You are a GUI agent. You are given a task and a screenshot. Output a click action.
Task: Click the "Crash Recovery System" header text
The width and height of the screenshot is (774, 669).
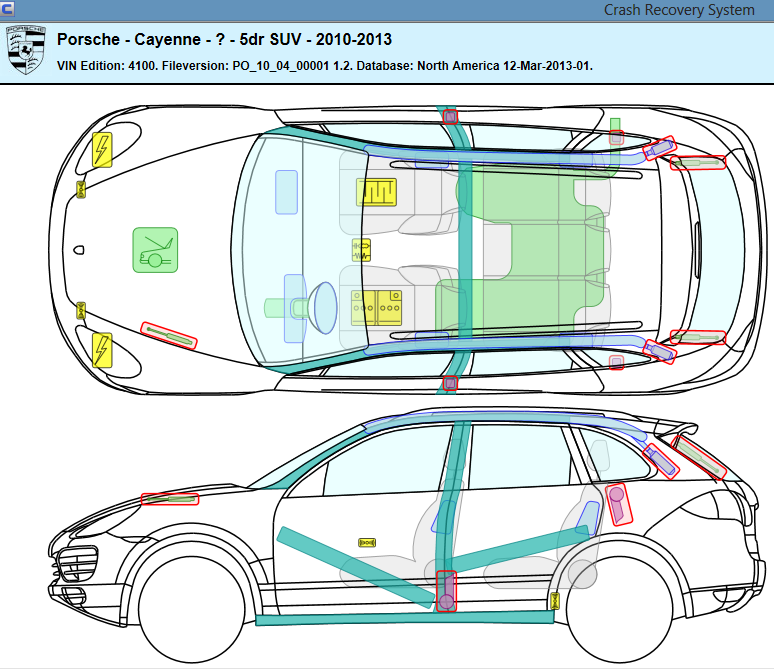click(x=679, y=10)
